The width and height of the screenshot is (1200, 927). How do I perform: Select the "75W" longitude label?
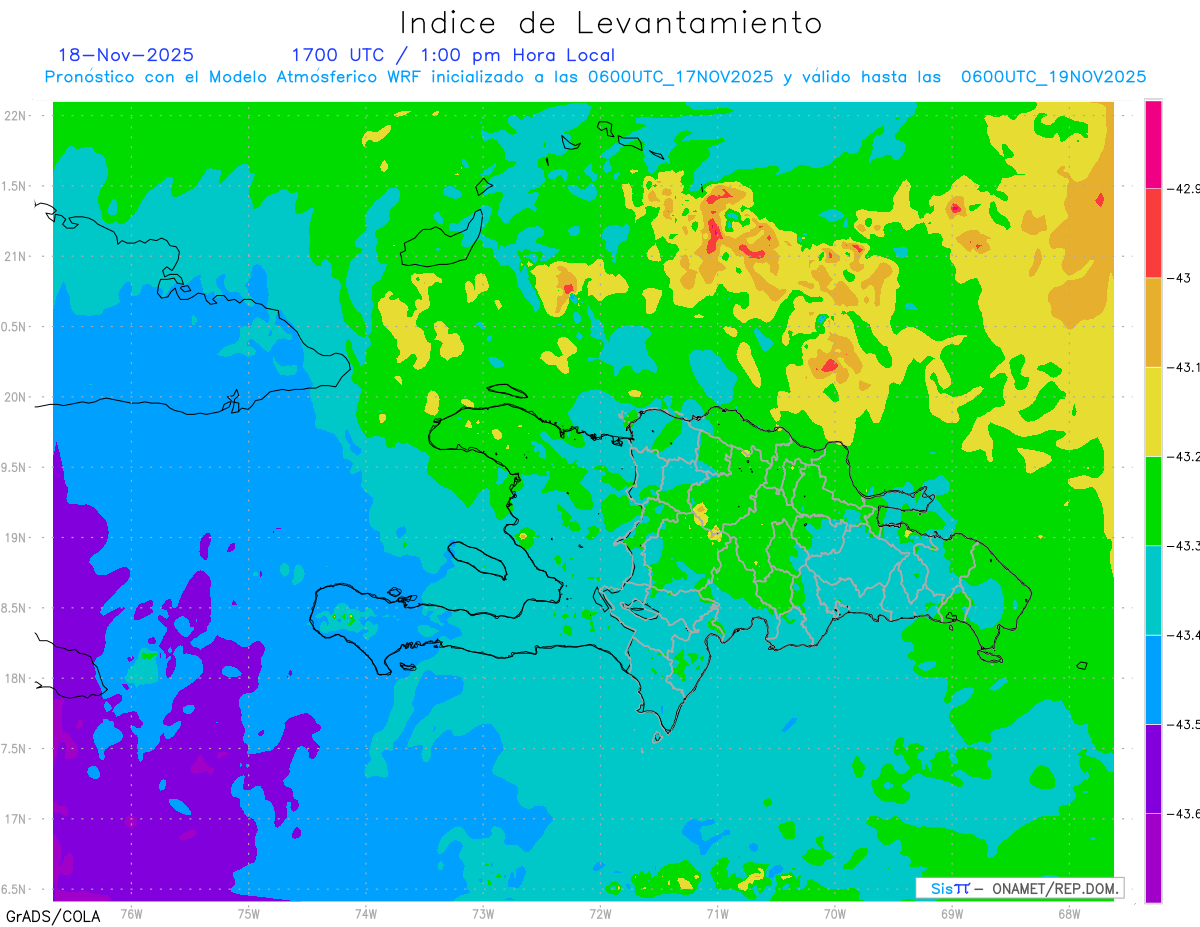[248, 914]
